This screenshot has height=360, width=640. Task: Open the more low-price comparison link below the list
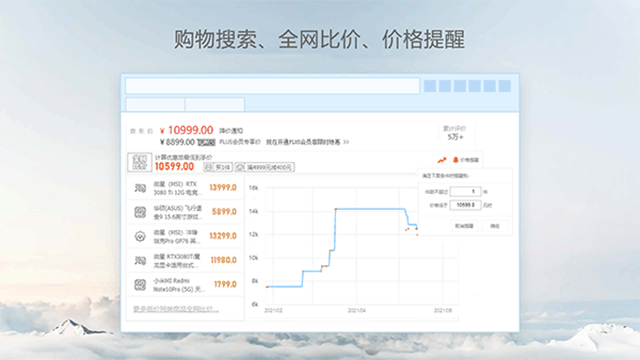[176, 309]
